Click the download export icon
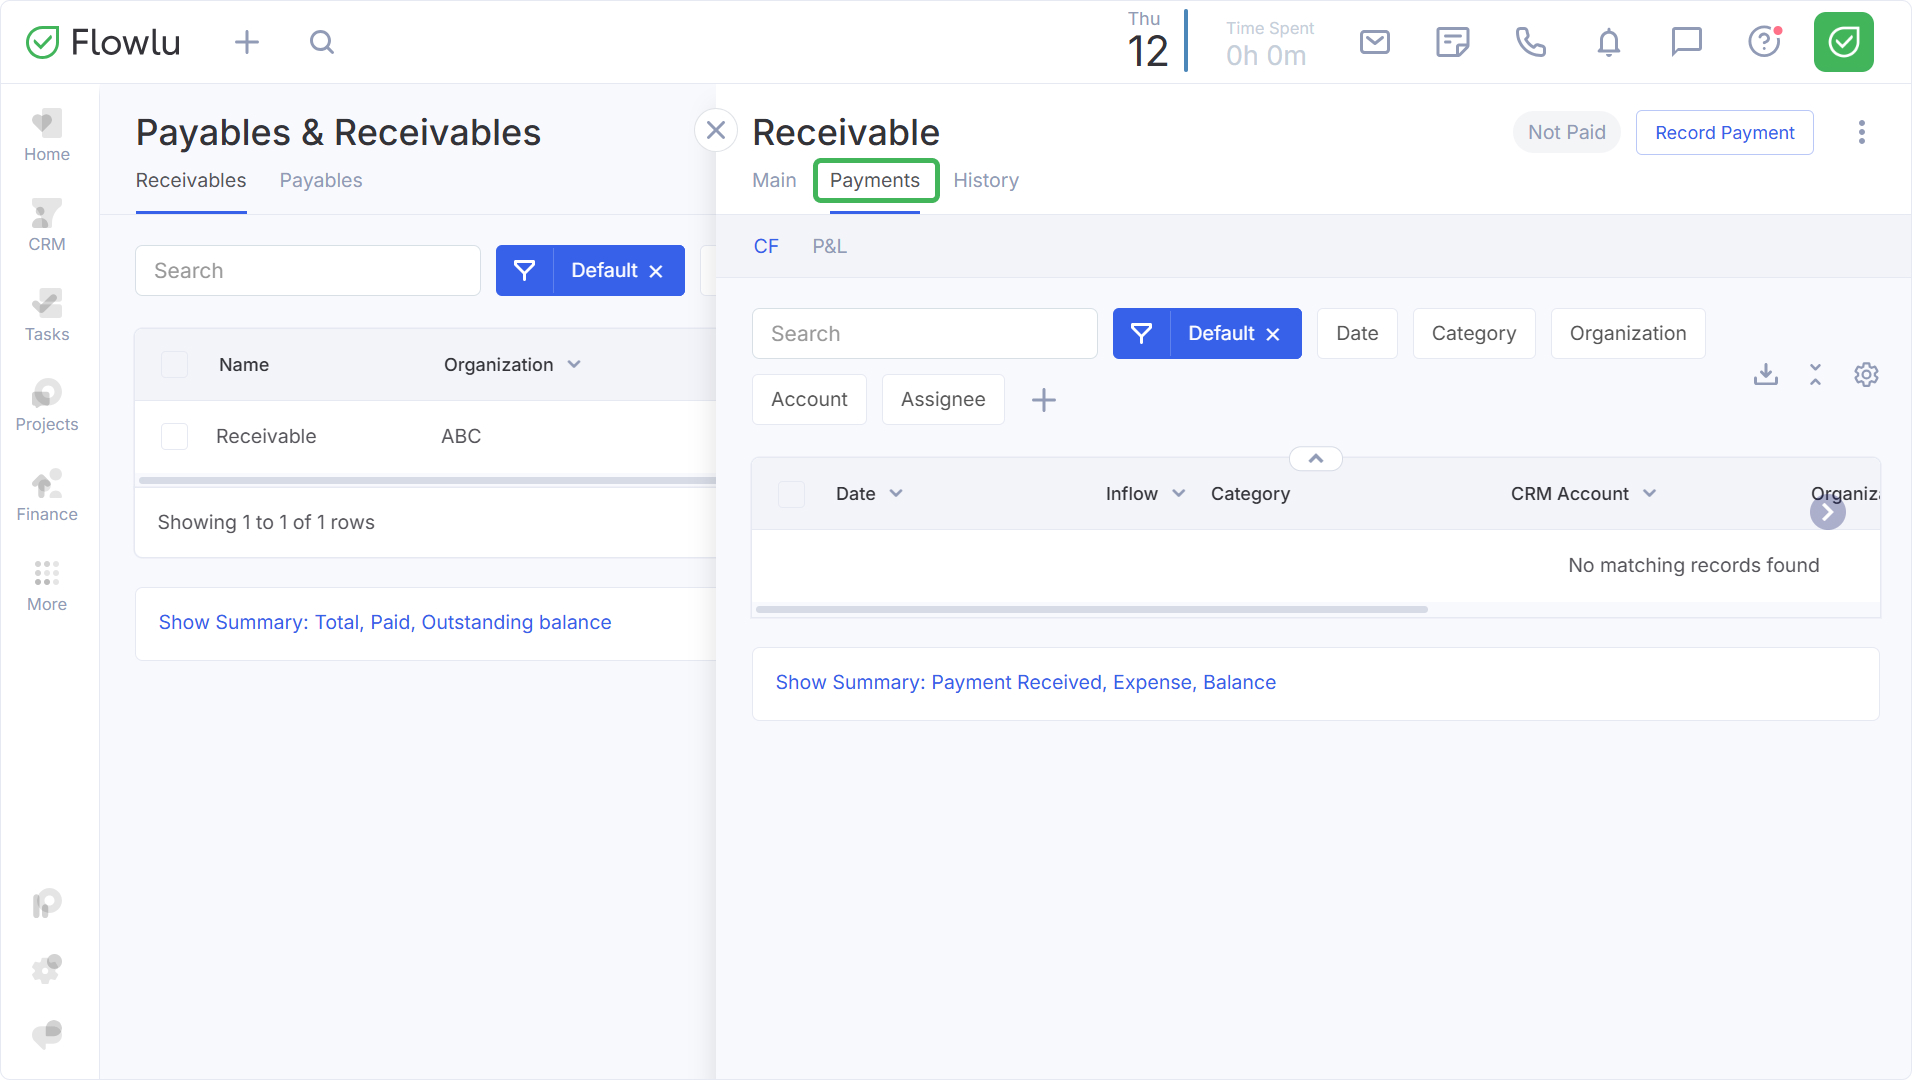This screenshot has height=1080, width=1912. (1766, 375)
